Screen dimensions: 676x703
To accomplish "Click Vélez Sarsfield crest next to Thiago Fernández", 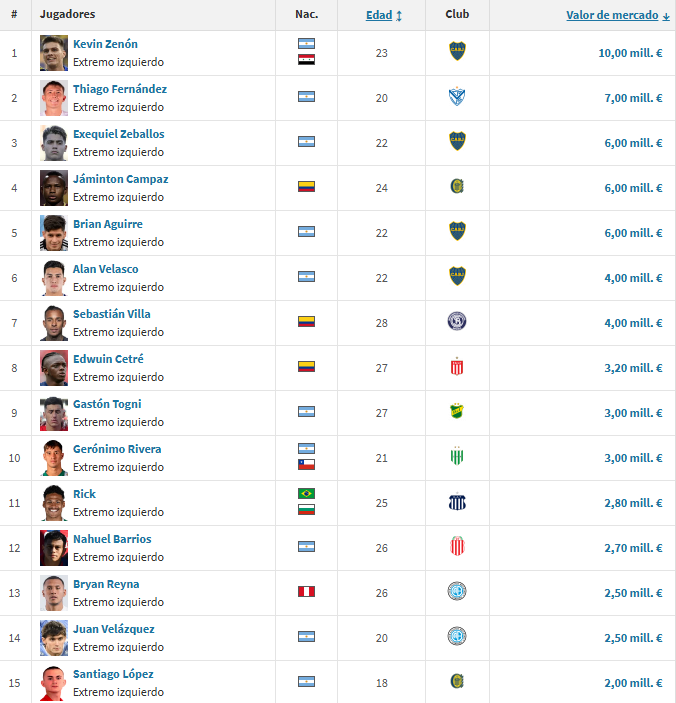I will coord(457,97).
